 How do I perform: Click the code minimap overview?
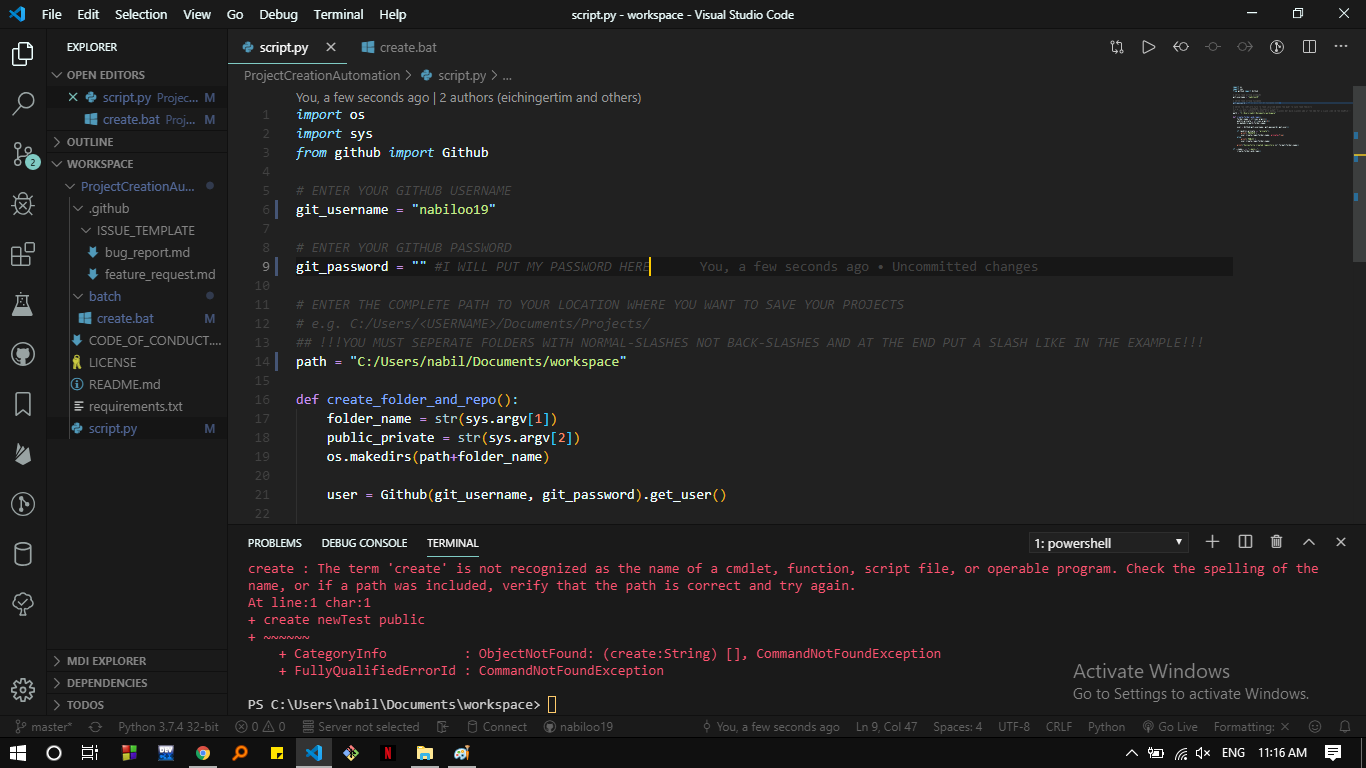(1292, 120)
